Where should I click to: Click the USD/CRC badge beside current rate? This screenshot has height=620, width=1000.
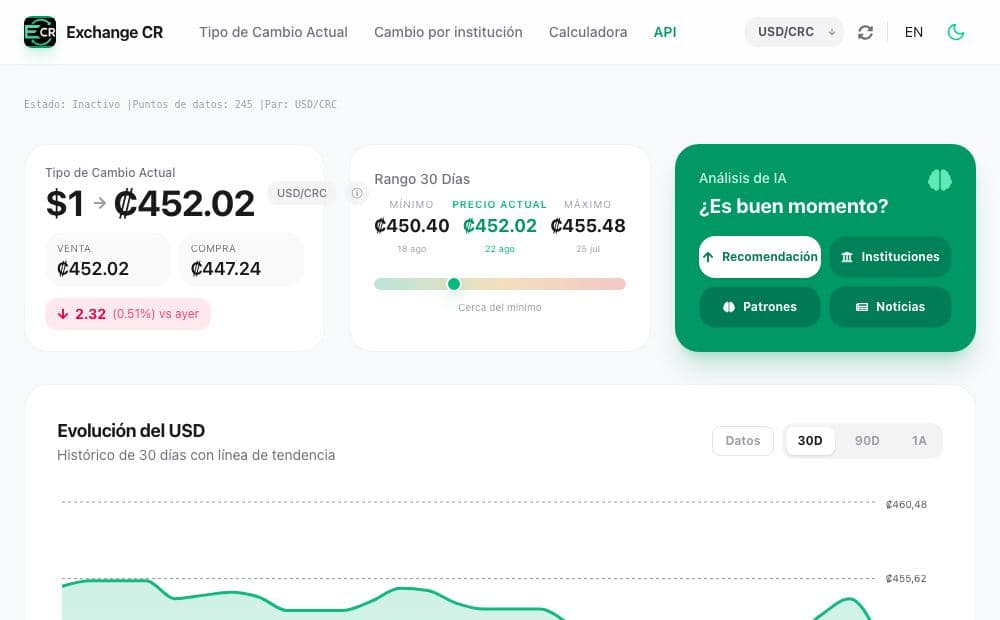[x=301, y=193]
